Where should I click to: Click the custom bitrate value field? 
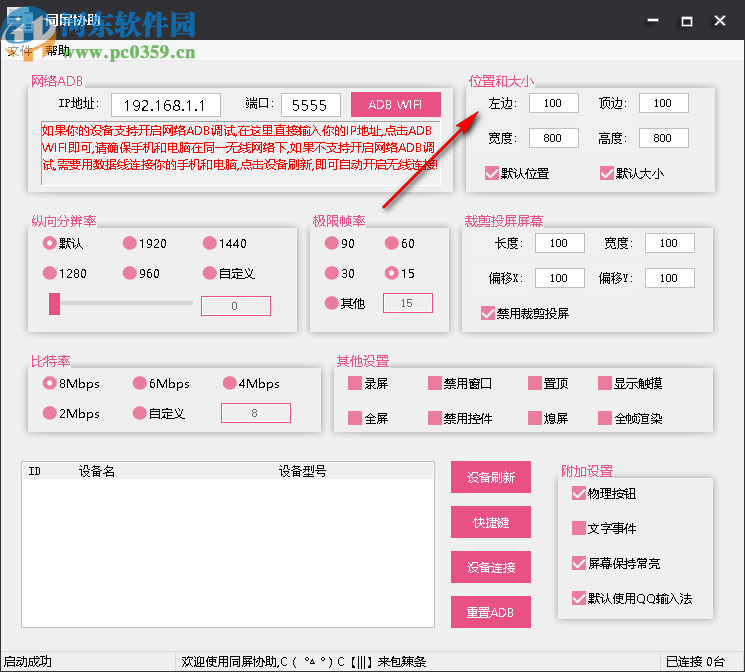pyautogui.click(x=256, y=413)
